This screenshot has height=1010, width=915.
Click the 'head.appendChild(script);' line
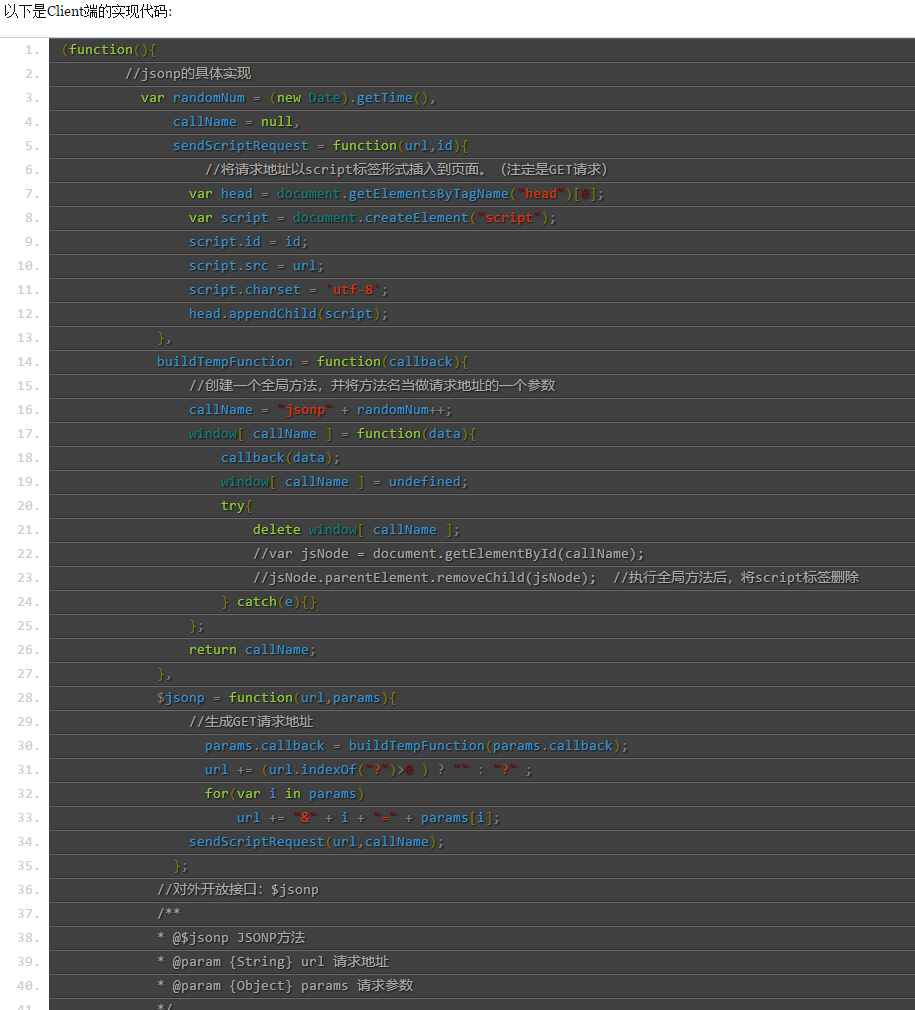click(x=288, y=314)
